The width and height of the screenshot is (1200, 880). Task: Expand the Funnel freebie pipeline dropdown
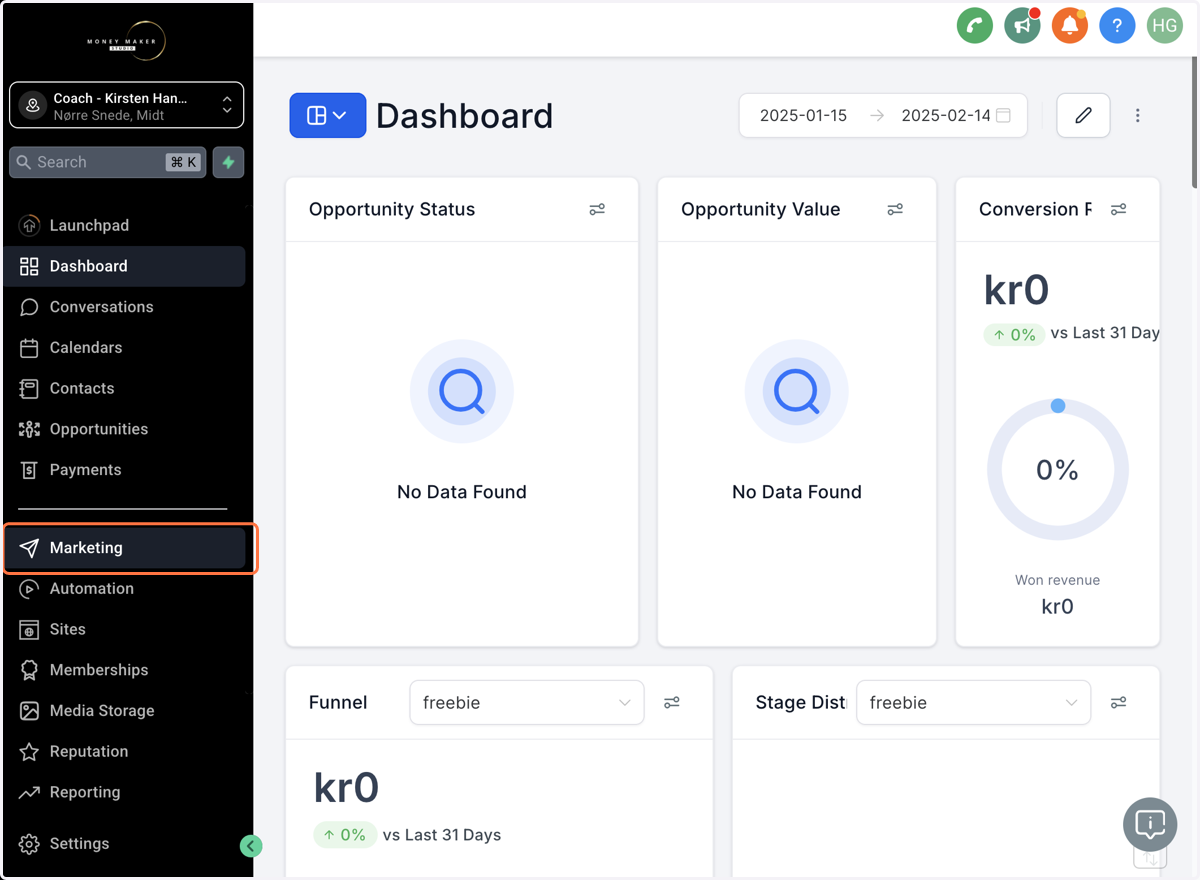pos(527,703)
